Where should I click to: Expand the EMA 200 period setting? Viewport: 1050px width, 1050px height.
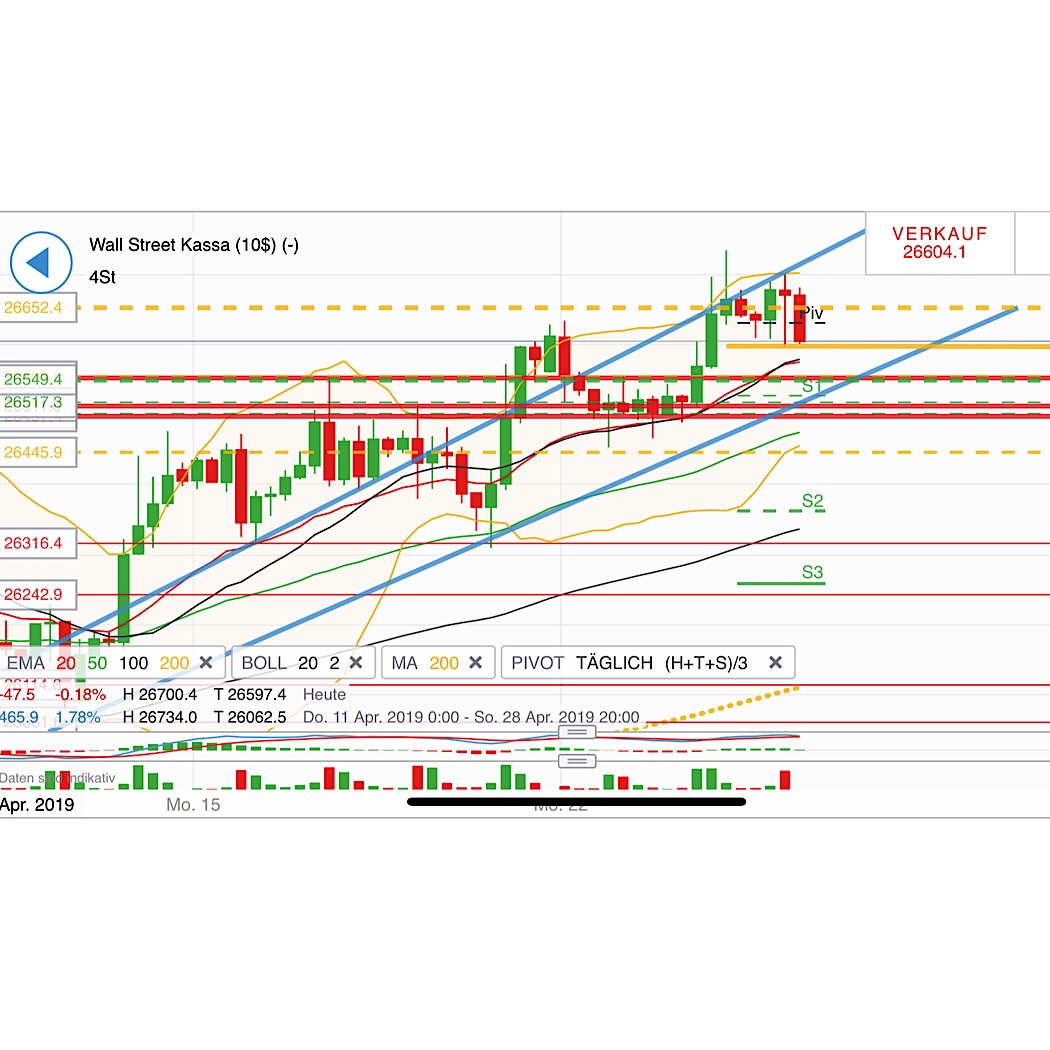point(172,662)
